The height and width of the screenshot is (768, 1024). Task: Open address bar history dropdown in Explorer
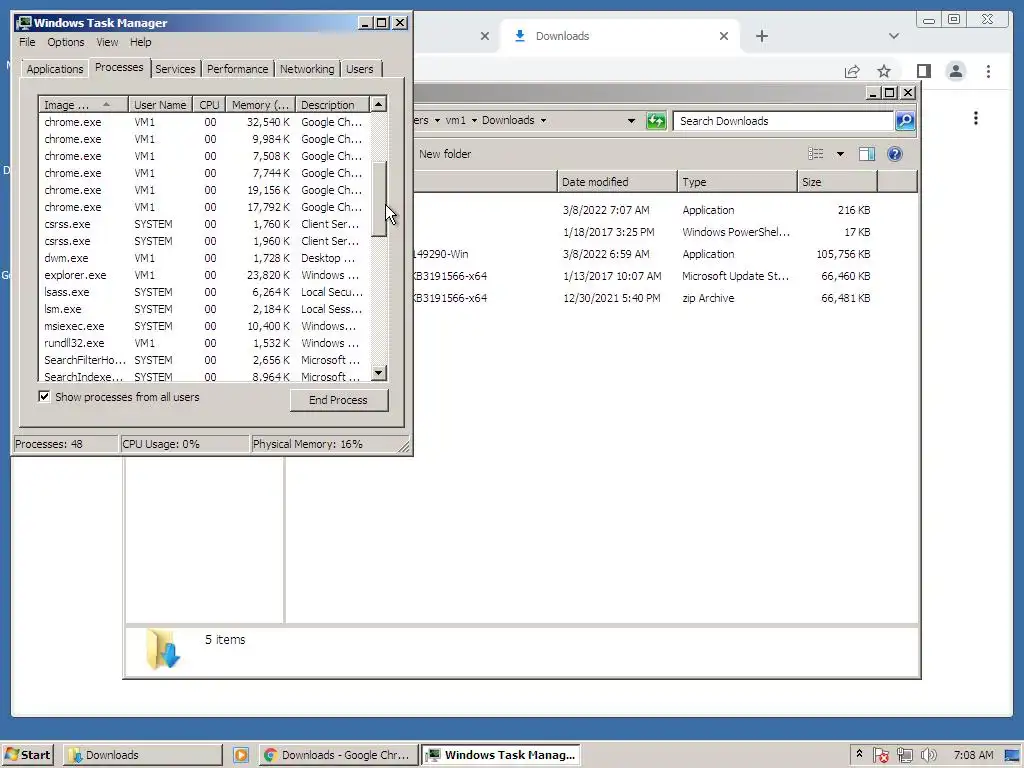[631, 121]
